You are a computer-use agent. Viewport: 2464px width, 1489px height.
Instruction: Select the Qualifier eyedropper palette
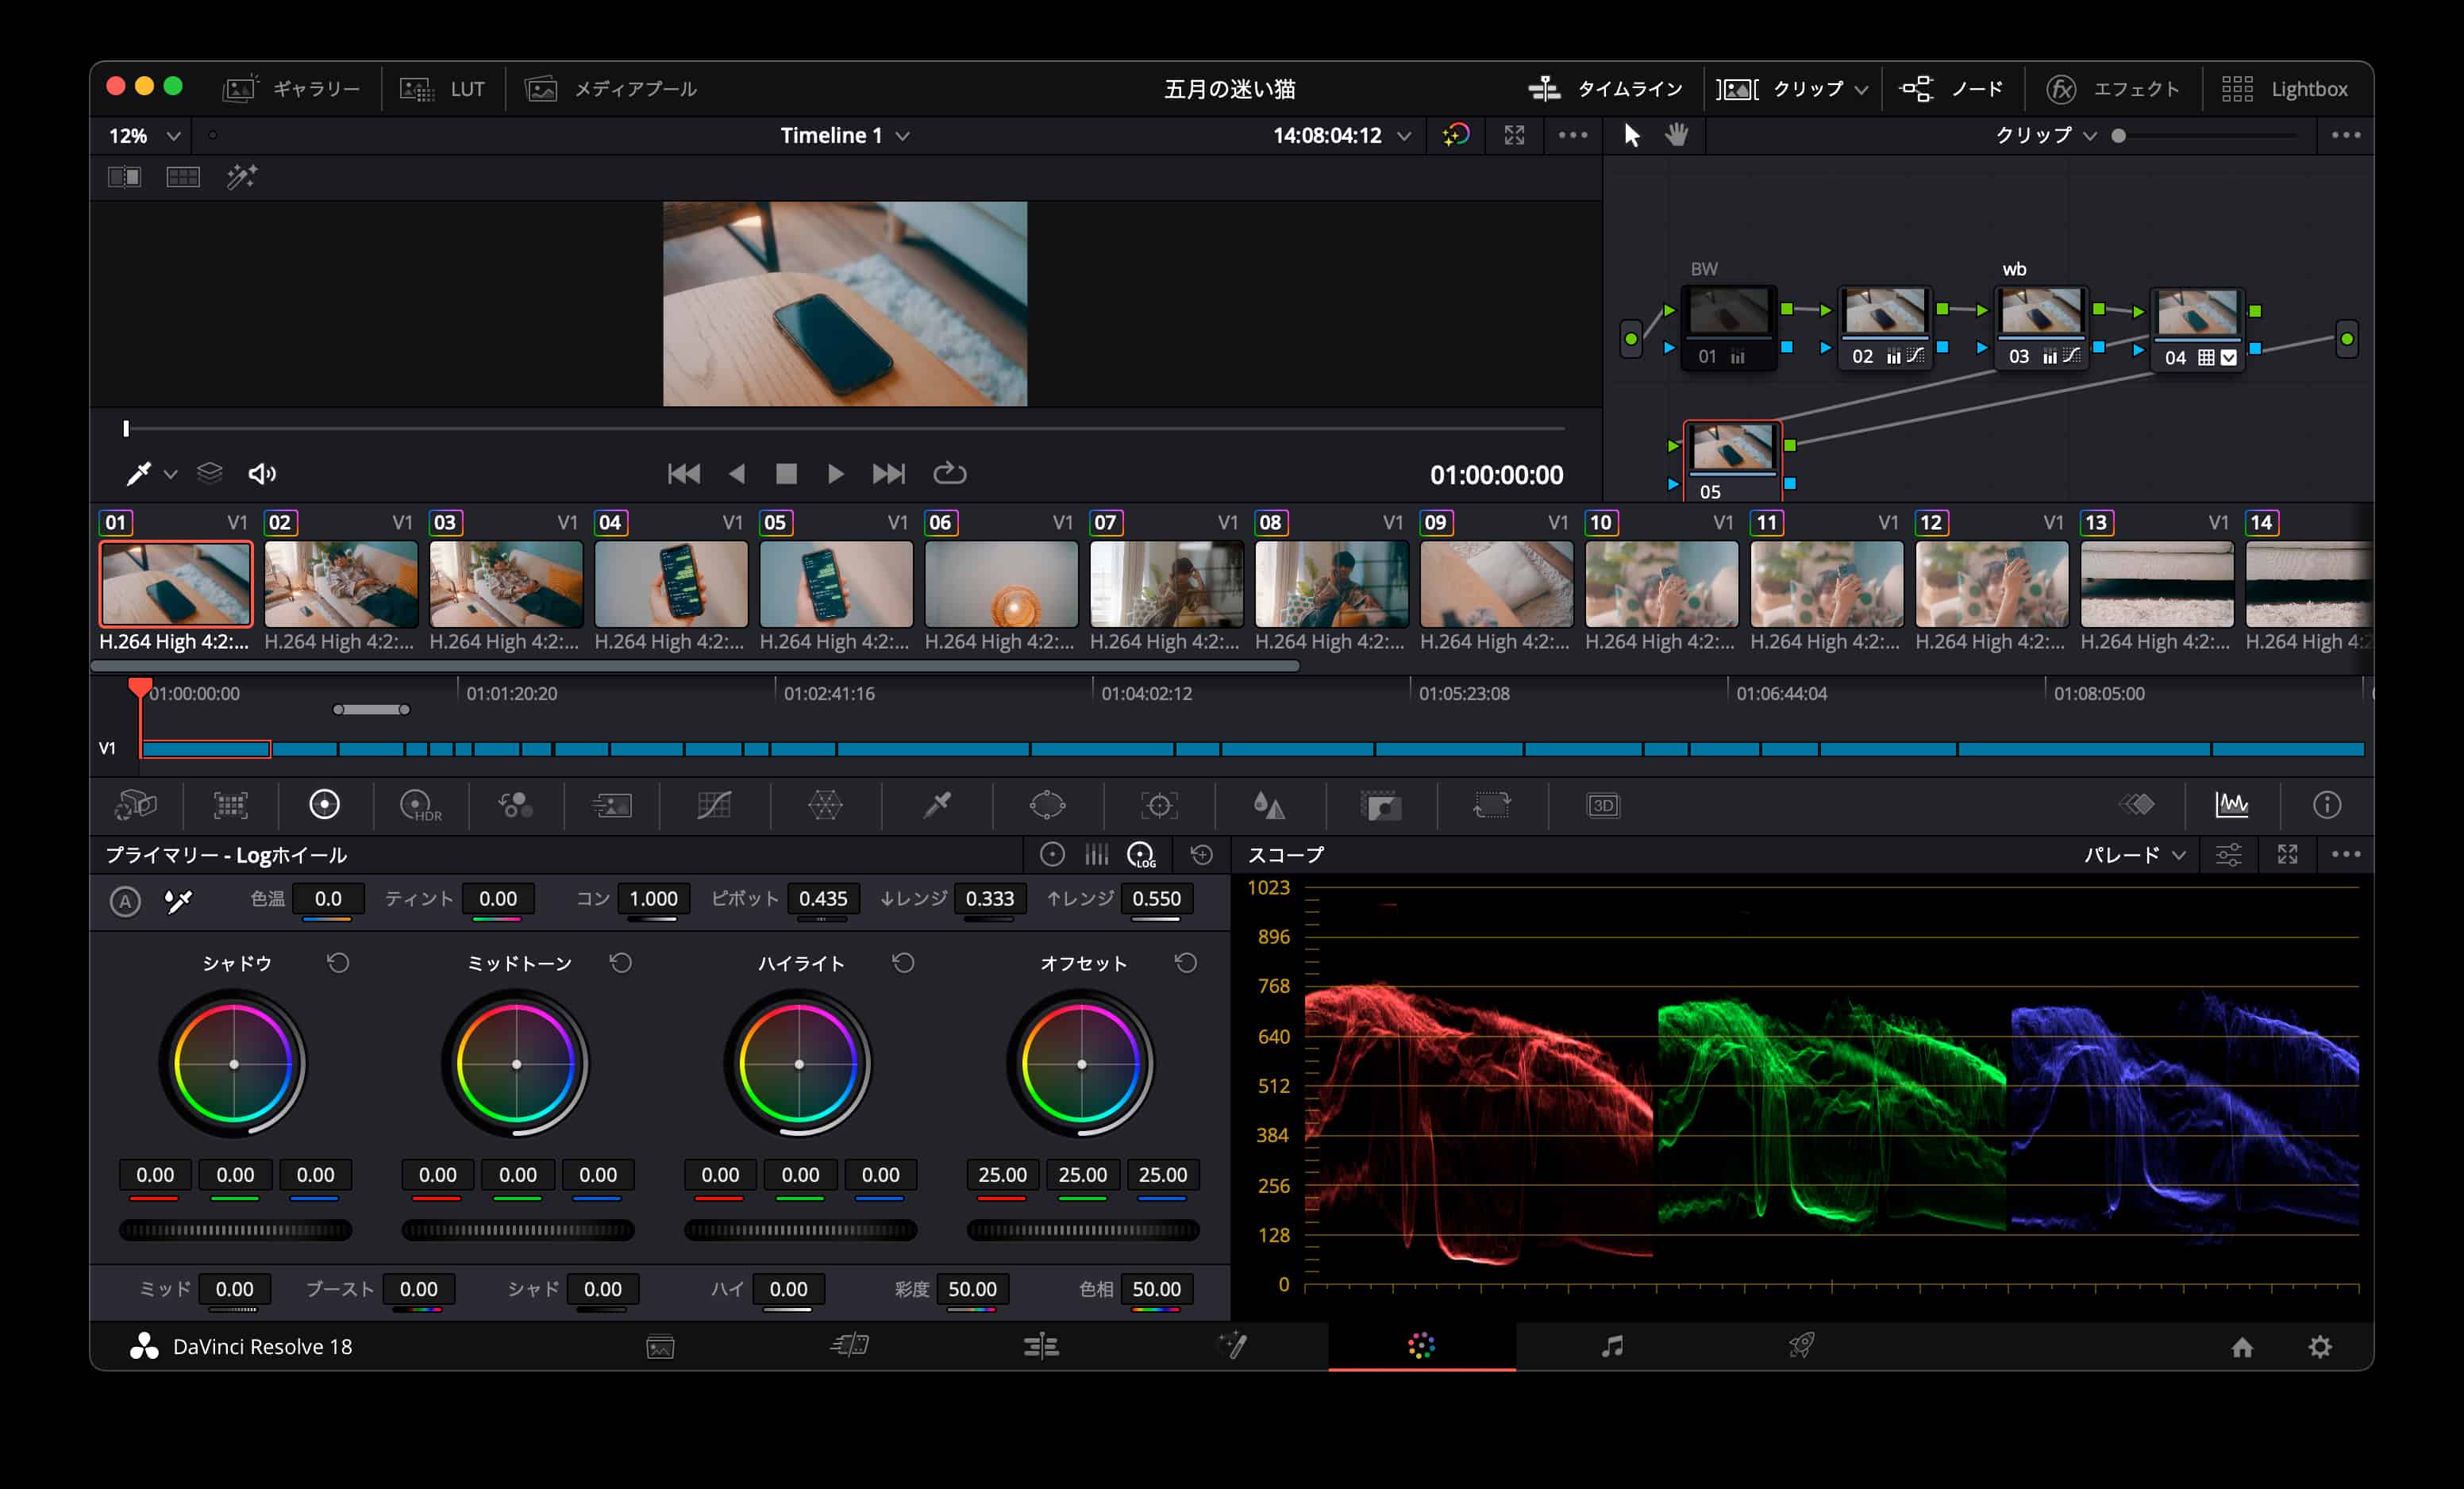(x=937, y=805)
